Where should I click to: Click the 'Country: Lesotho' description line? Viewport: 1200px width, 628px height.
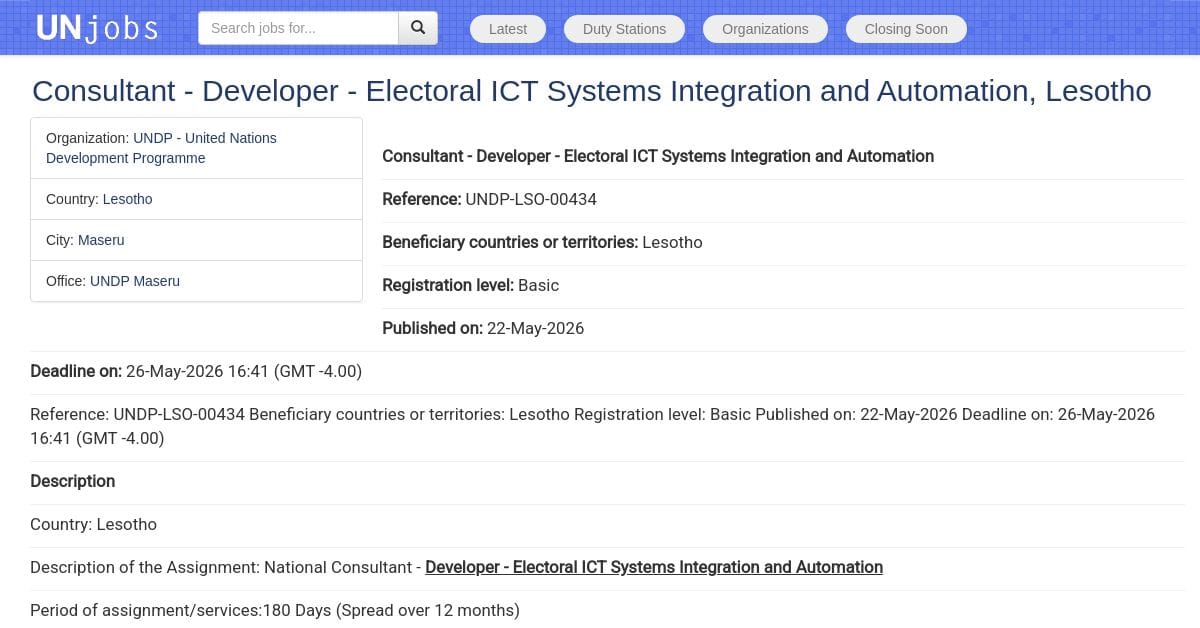(93, 524)
